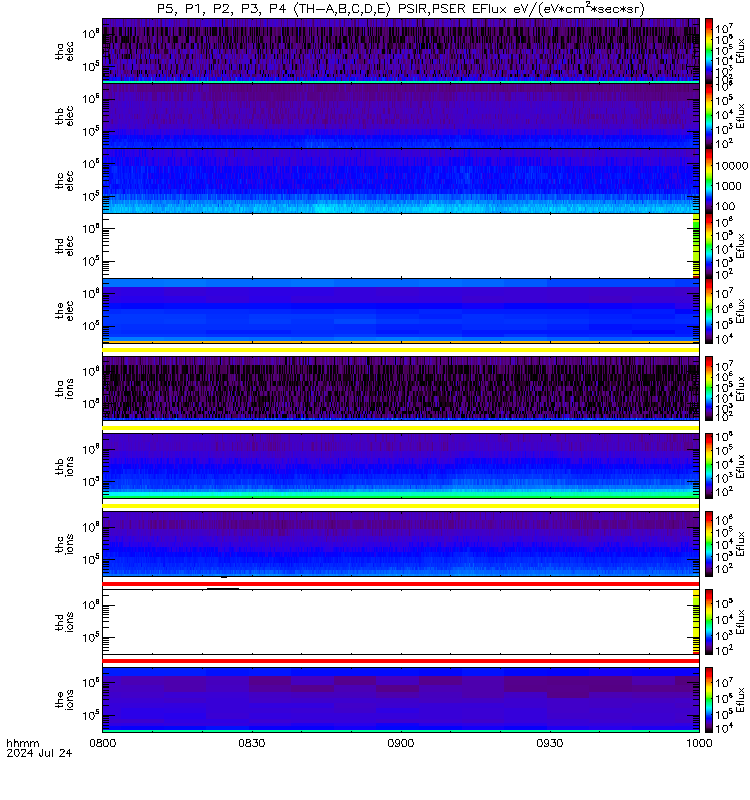The height and width of the screenshot is (800, 750).
Task: Click inside the tha ions spectrogram panel
Action: click(x=401, y=388)
